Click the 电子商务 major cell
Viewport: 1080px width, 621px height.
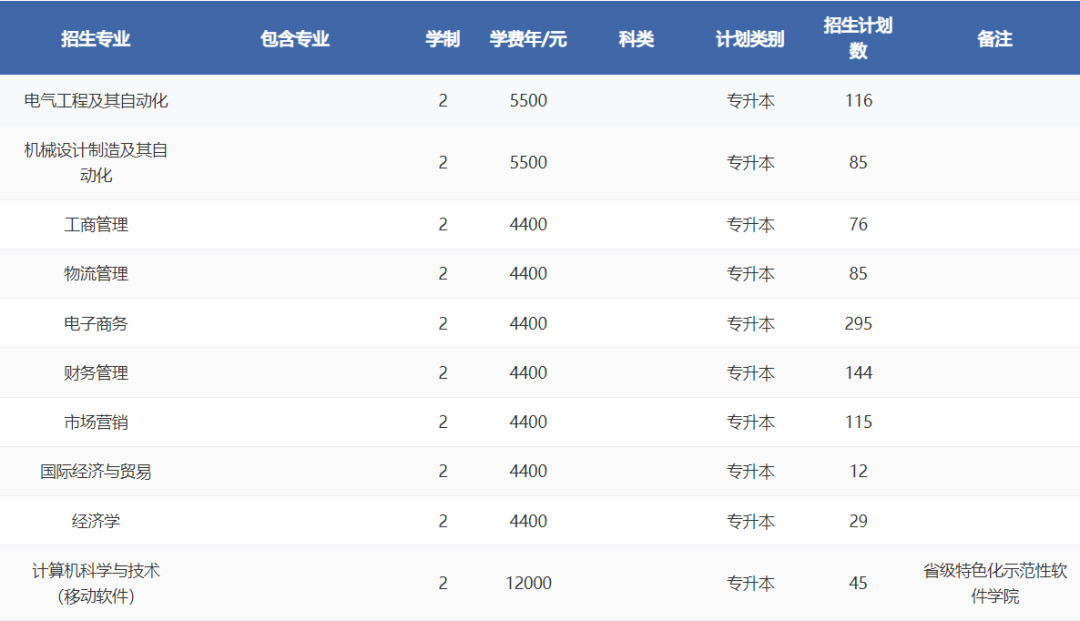tap(96, 323)
